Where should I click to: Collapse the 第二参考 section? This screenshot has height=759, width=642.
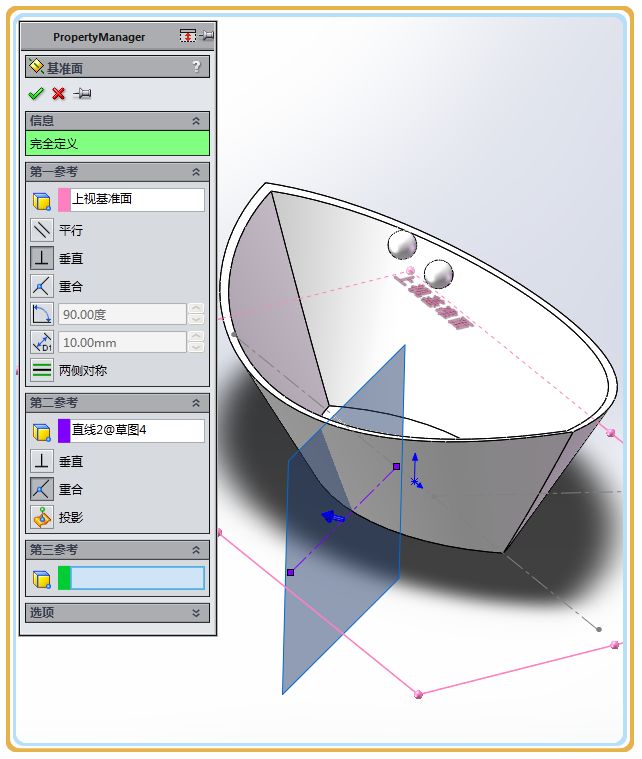pos(196,403)
